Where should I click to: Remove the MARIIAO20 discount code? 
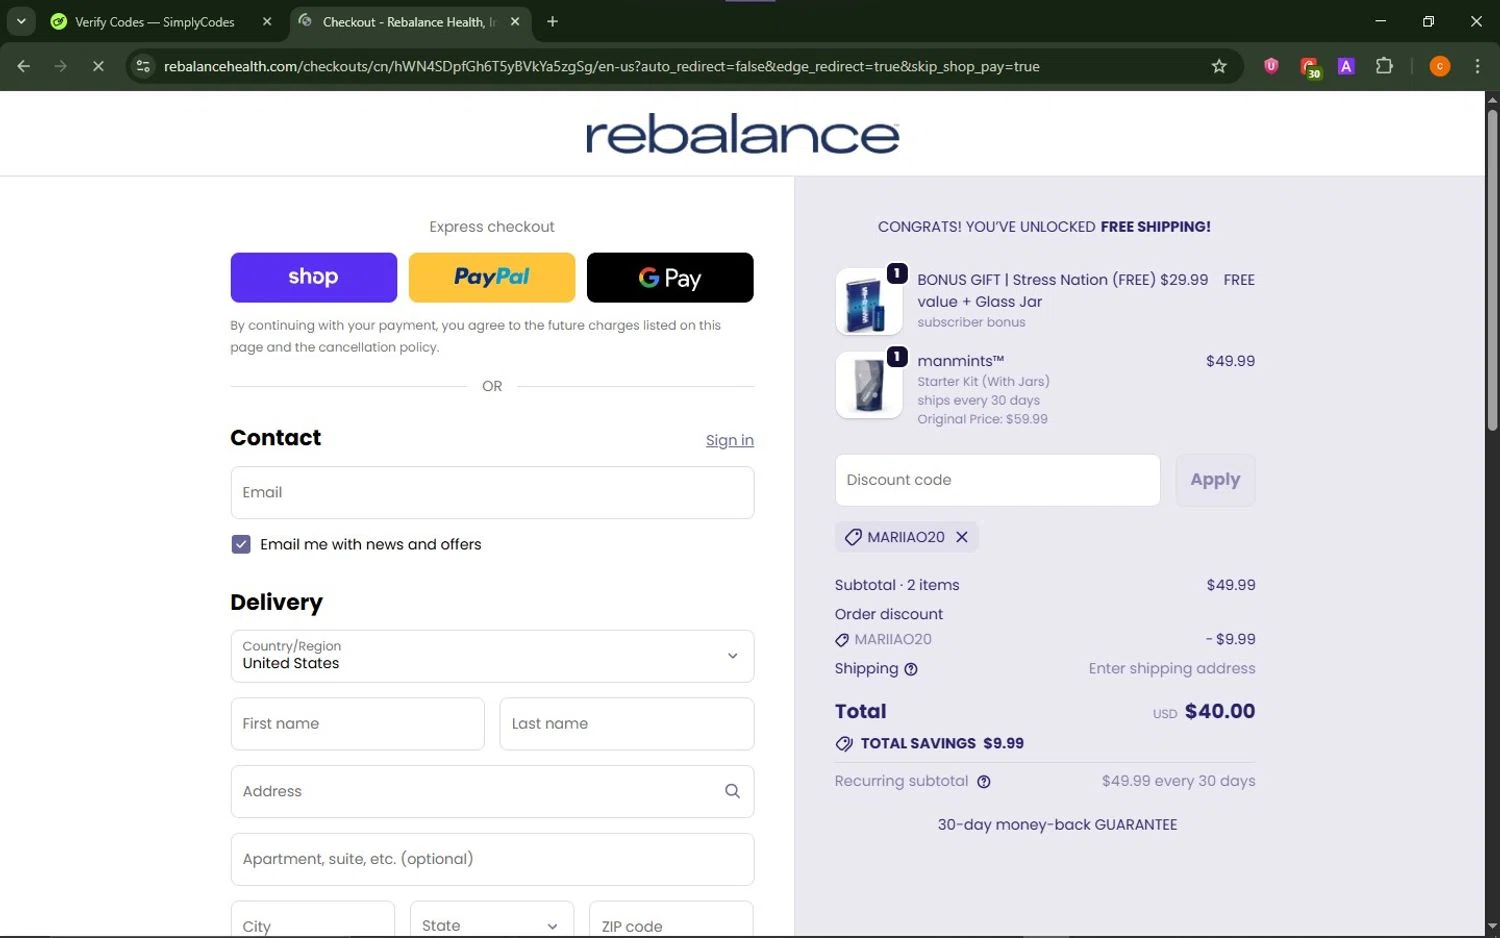coord(962,537)
